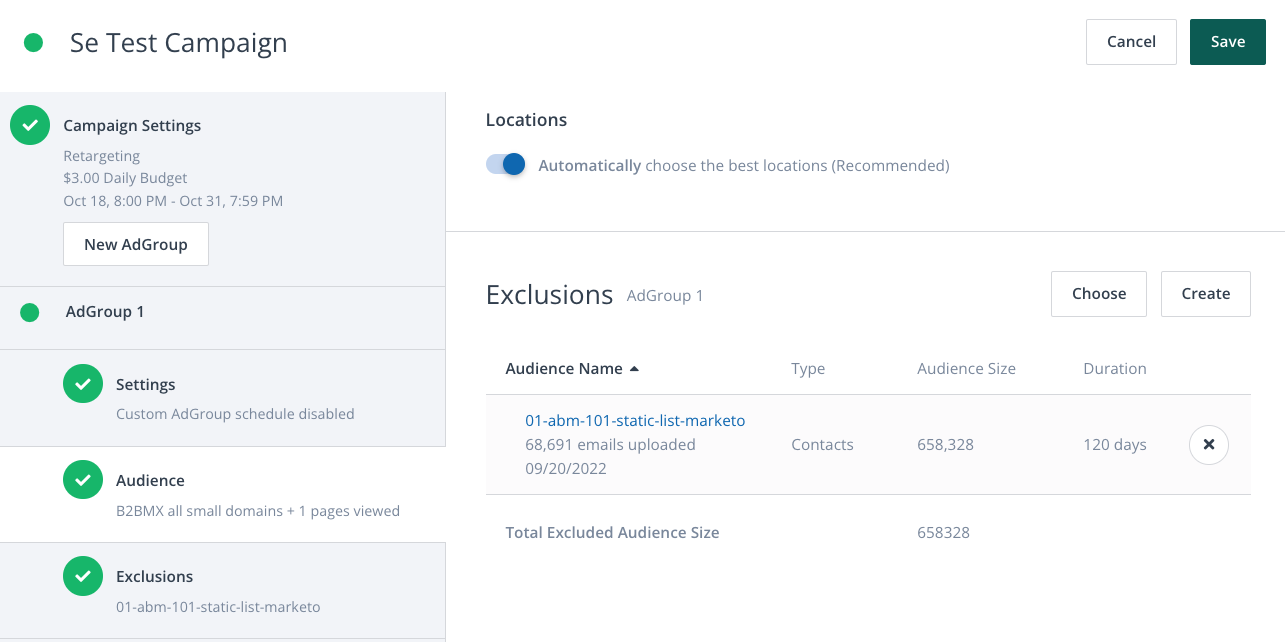Click the 09/20/2022 upload date
The image size is (1285, 642).
click(x=566, y=469)
